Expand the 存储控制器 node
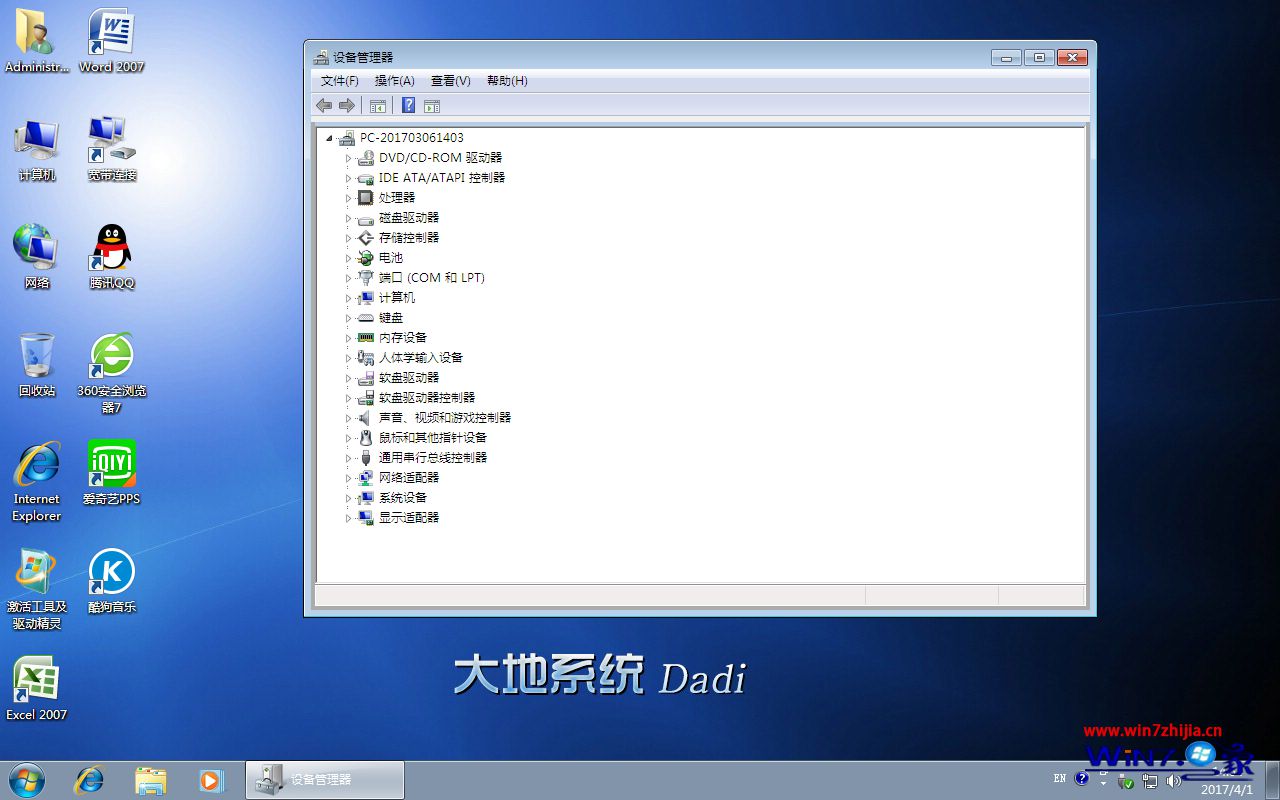 349,238
